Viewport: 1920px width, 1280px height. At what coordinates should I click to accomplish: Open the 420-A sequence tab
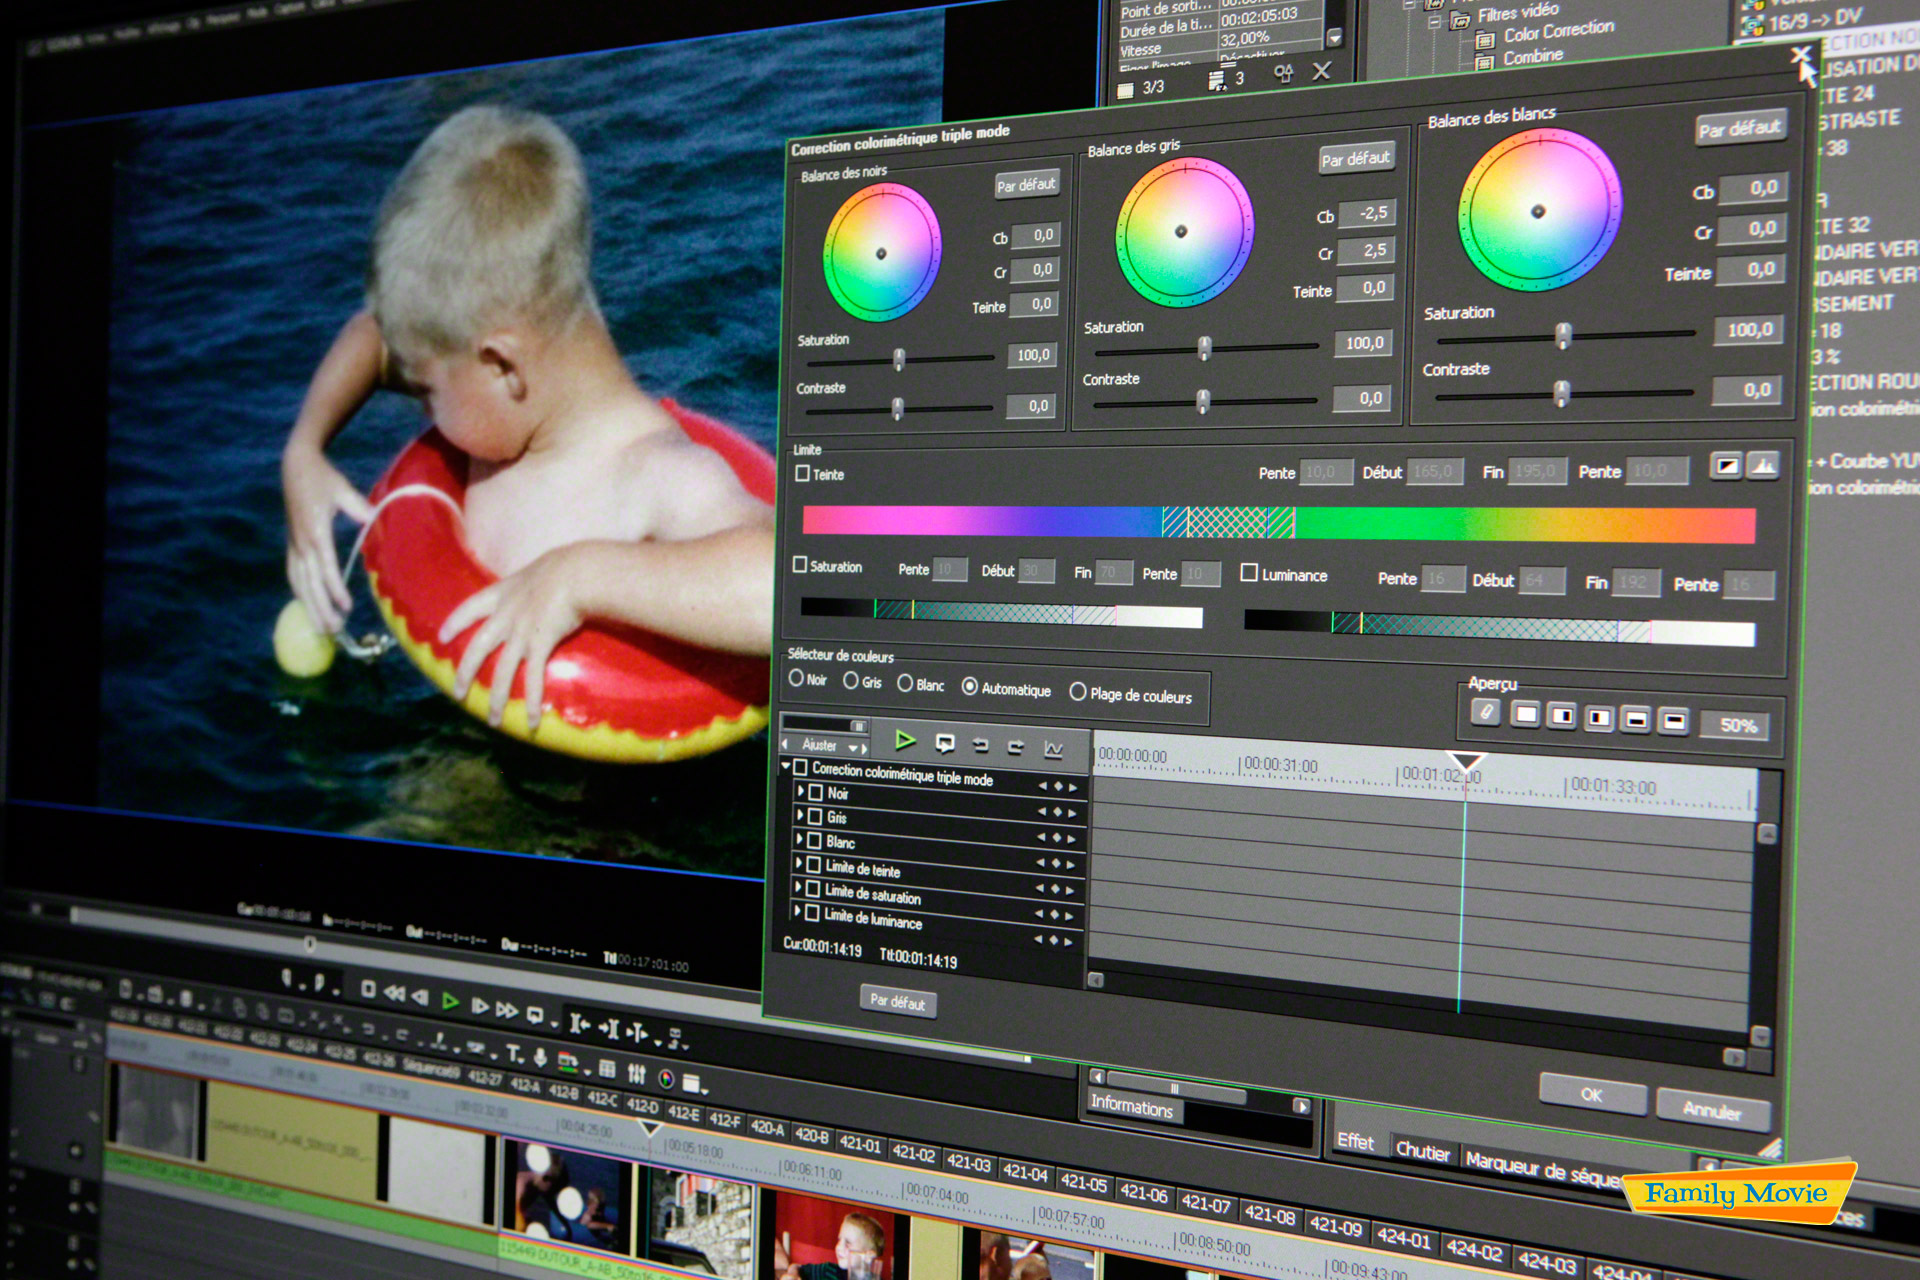pos(767,1128)
